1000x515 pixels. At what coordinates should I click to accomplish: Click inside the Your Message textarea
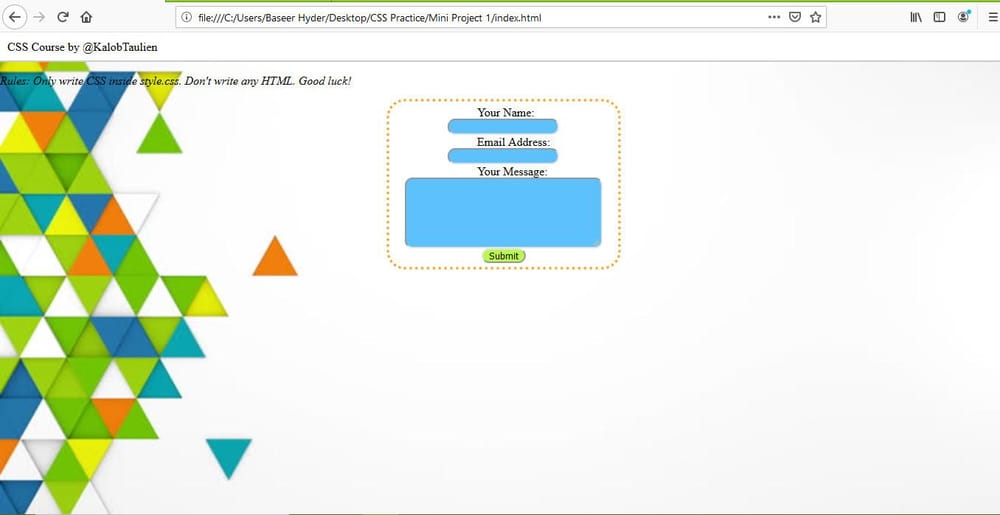pyautogui.click(x=503, y=212)
